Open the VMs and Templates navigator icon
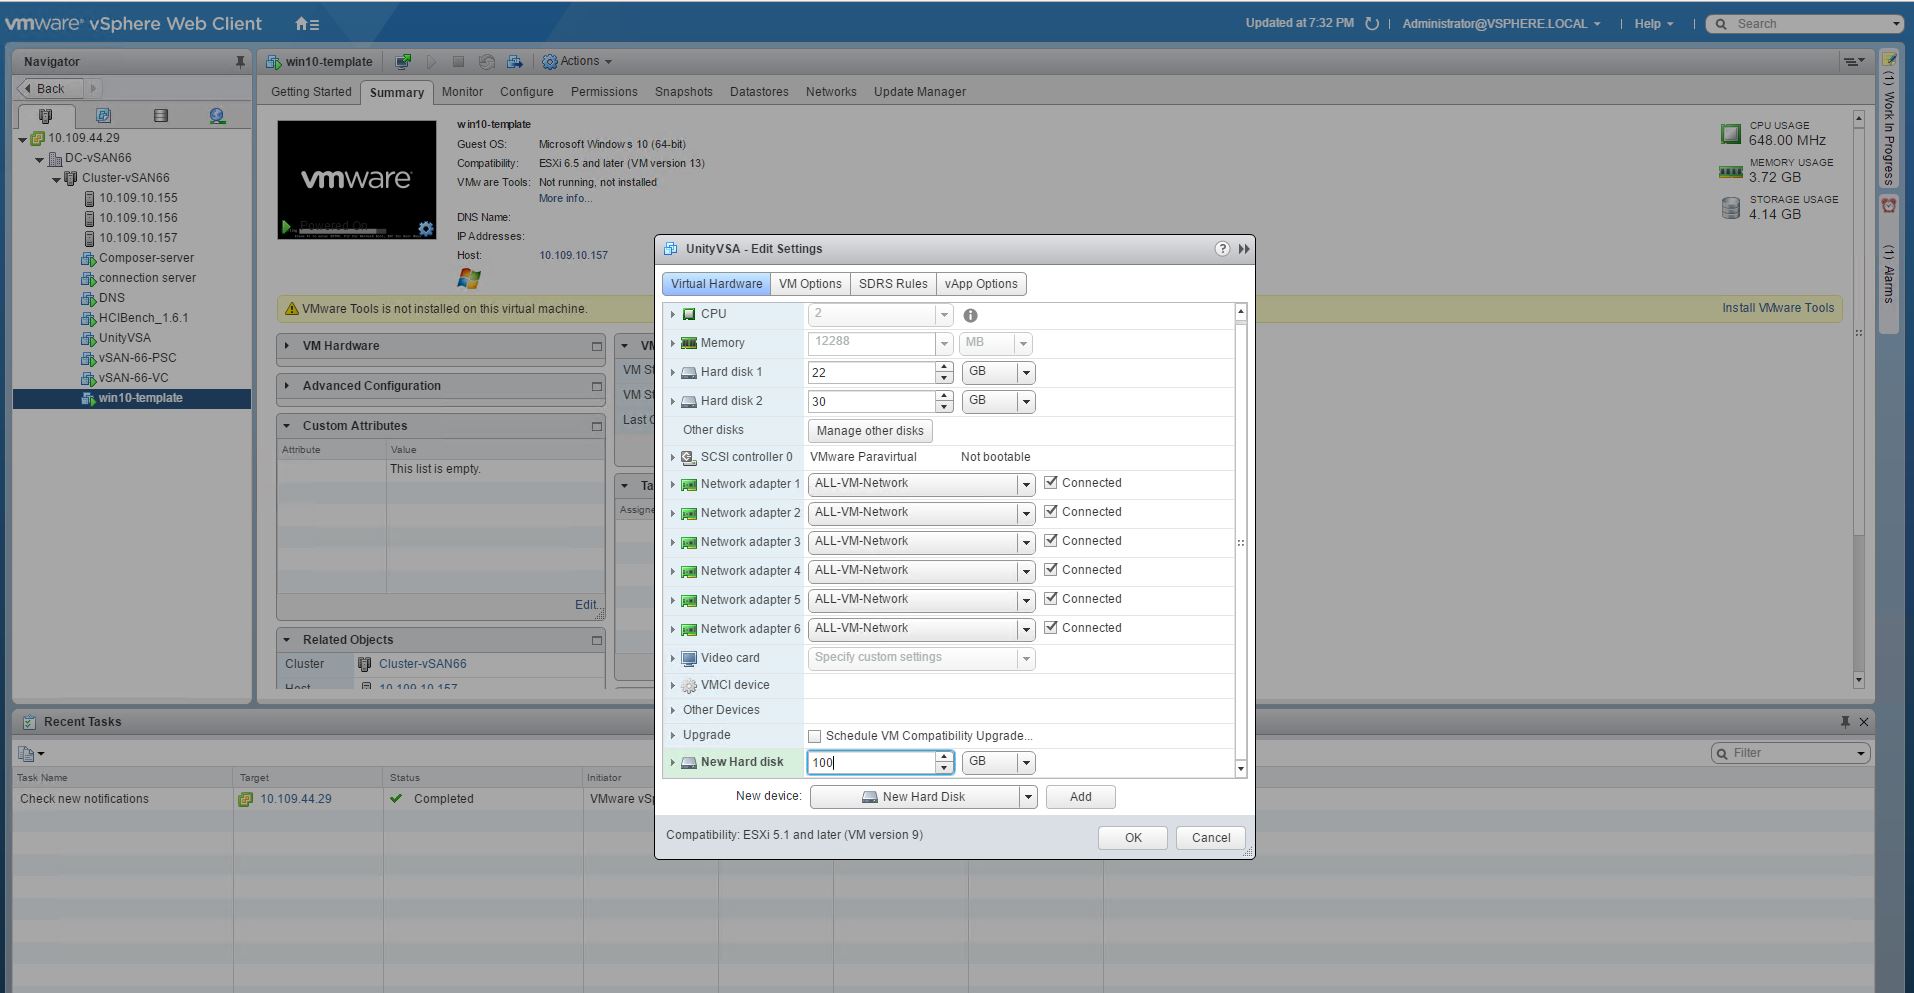This screenshot has height=993, width=1914. tap(103, 116)
